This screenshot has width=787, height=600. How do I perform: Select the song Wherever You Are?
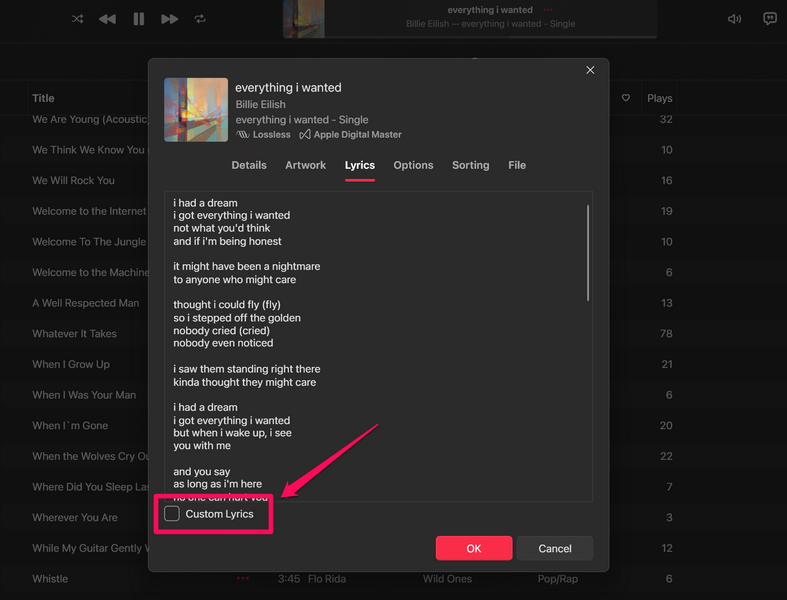coord(75,518)
